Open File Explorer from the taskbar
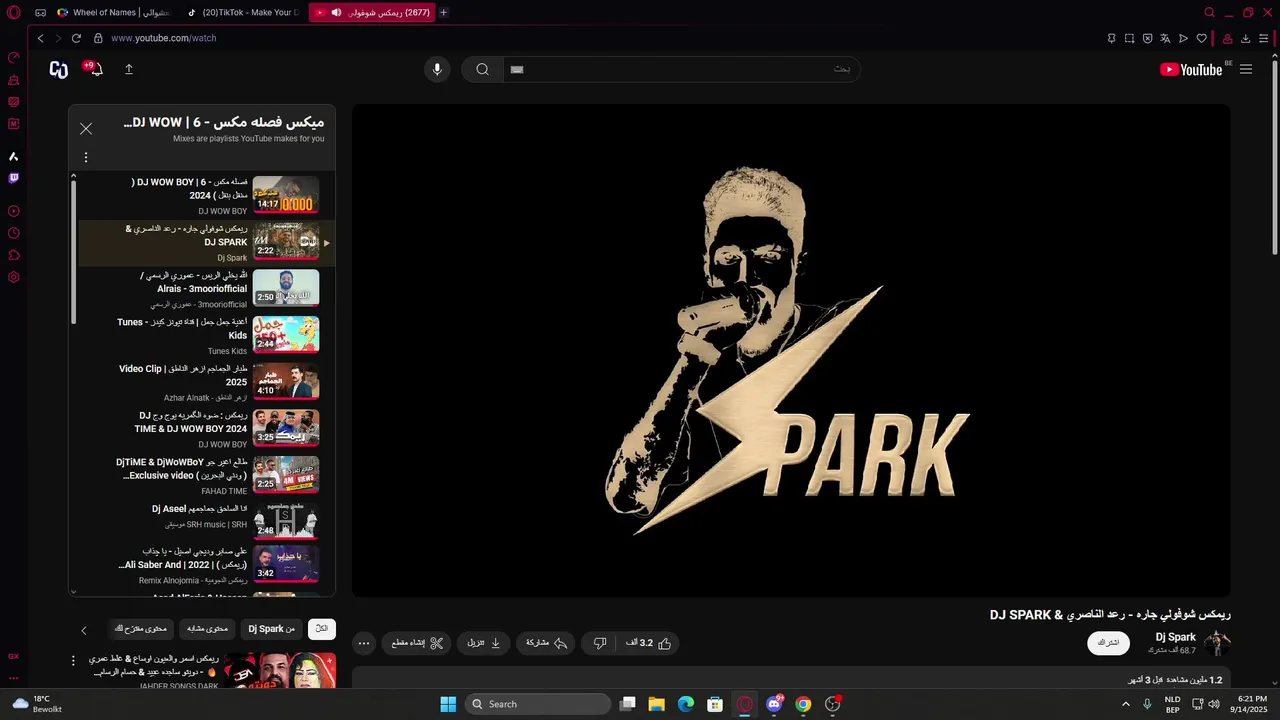 (x=656, y=704)
